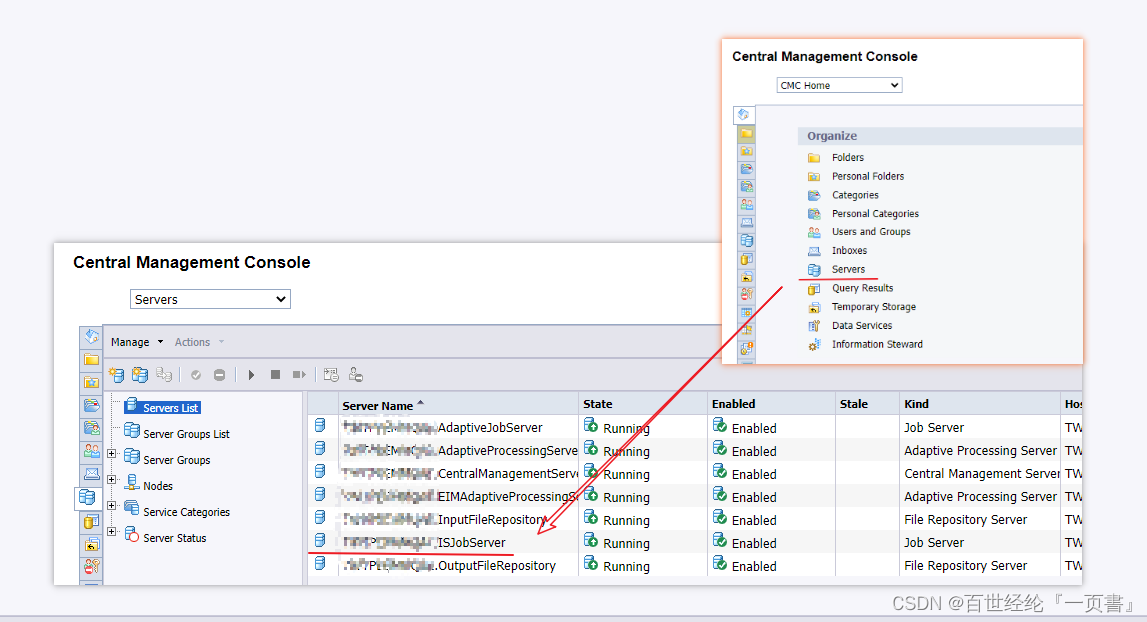The height and width of the screenshot is (622, 1147).
Task: Open the Actions menu
Action: coord(199,342)
